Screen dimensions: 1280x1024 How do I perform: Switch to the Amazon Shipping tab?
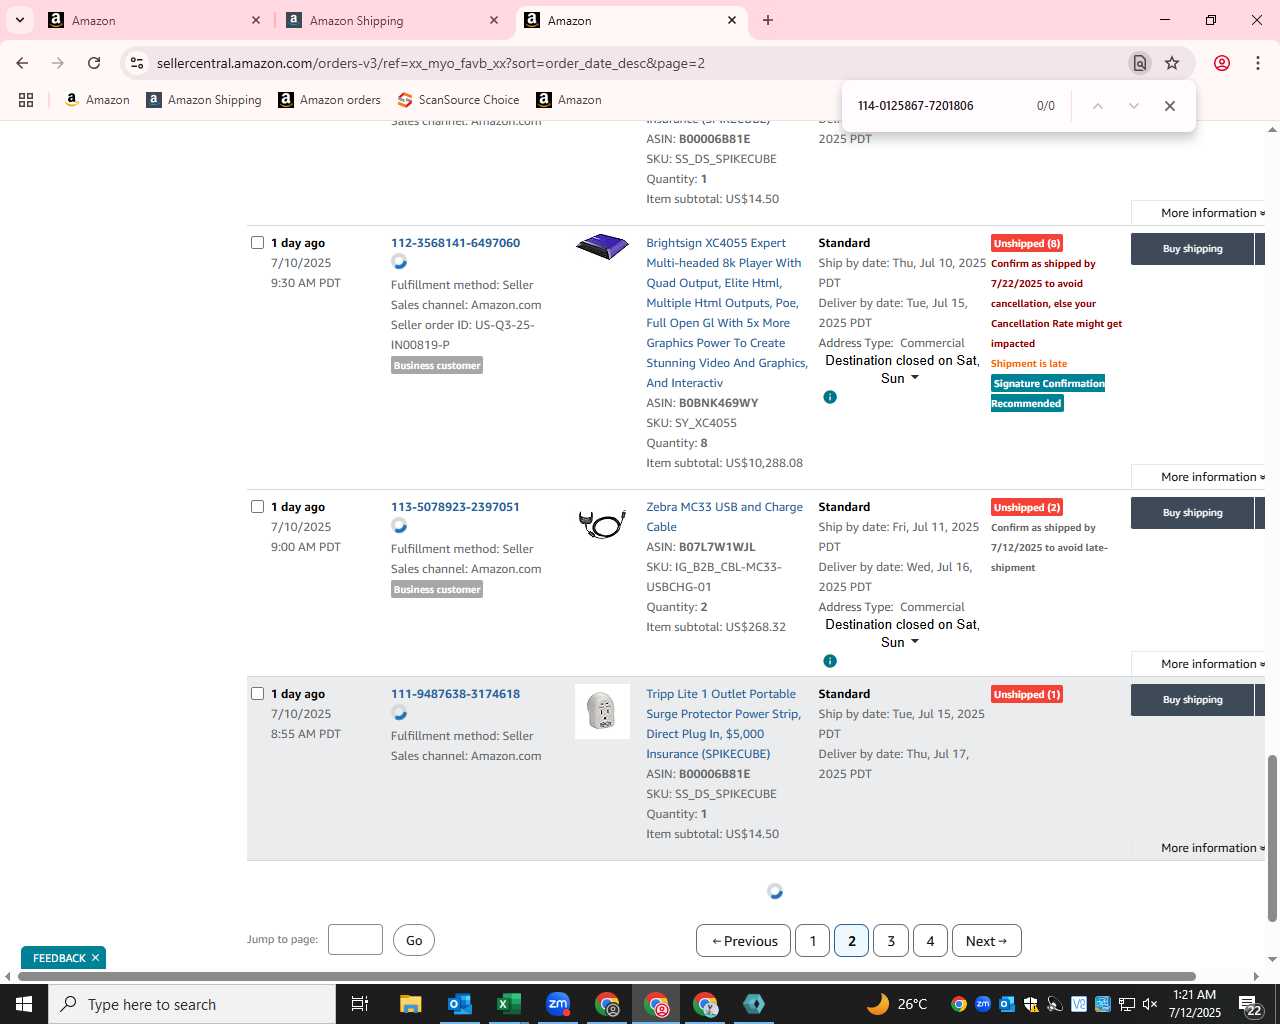click(x=390, y=20)
